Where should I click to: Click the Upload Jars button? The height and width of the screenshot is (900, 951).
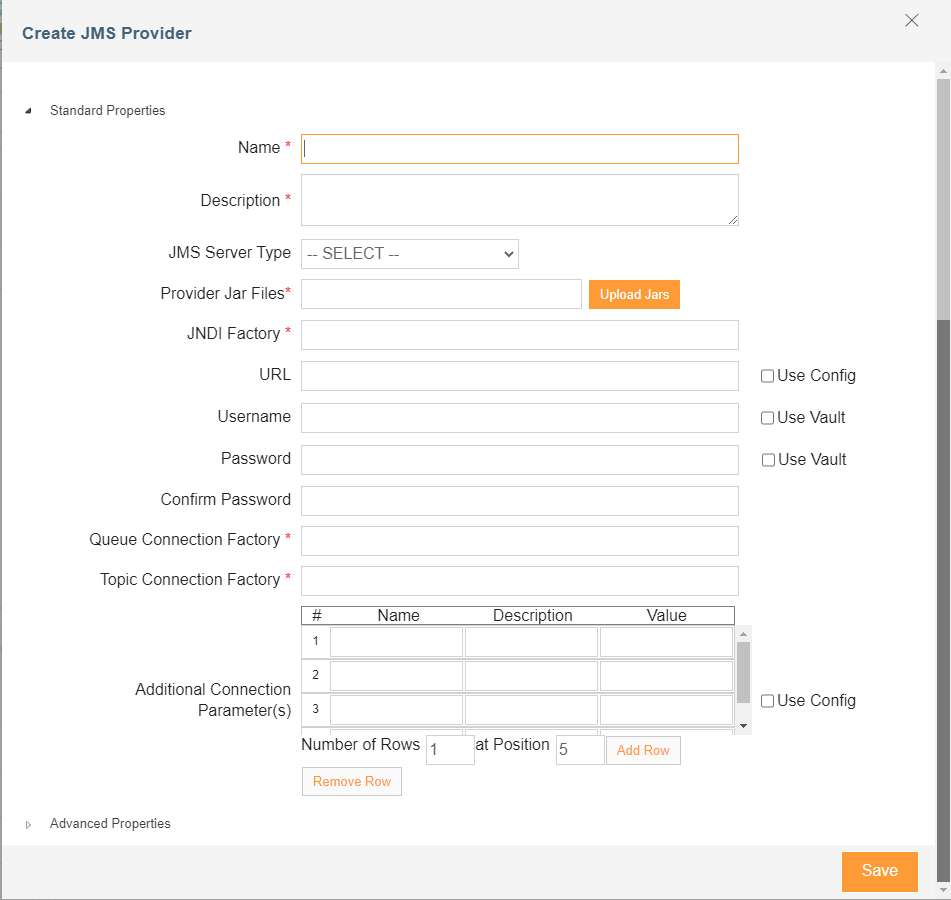click(x=634, y=295)
